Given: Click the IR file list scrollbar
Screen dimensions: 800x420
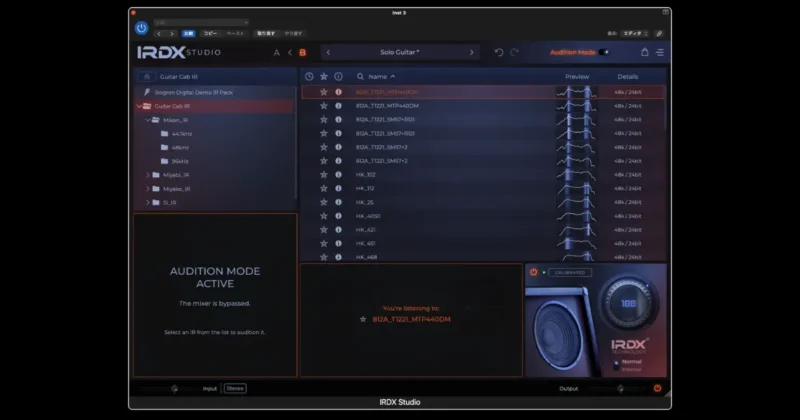Looking at the screenshot, I should coord(665,108).
